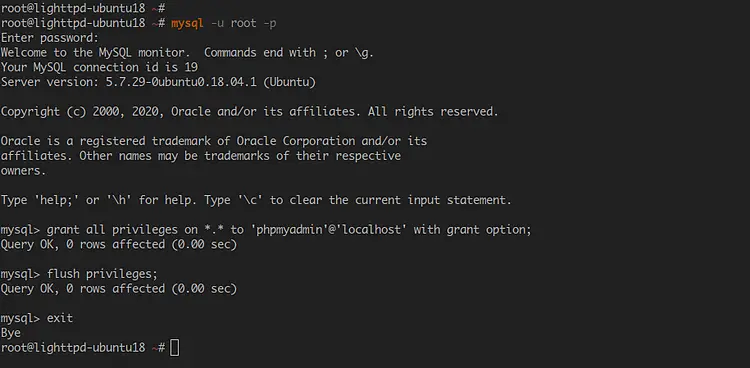
Task: Click the first 'Query OK, 0 rows affected' line
Action: 119,245
